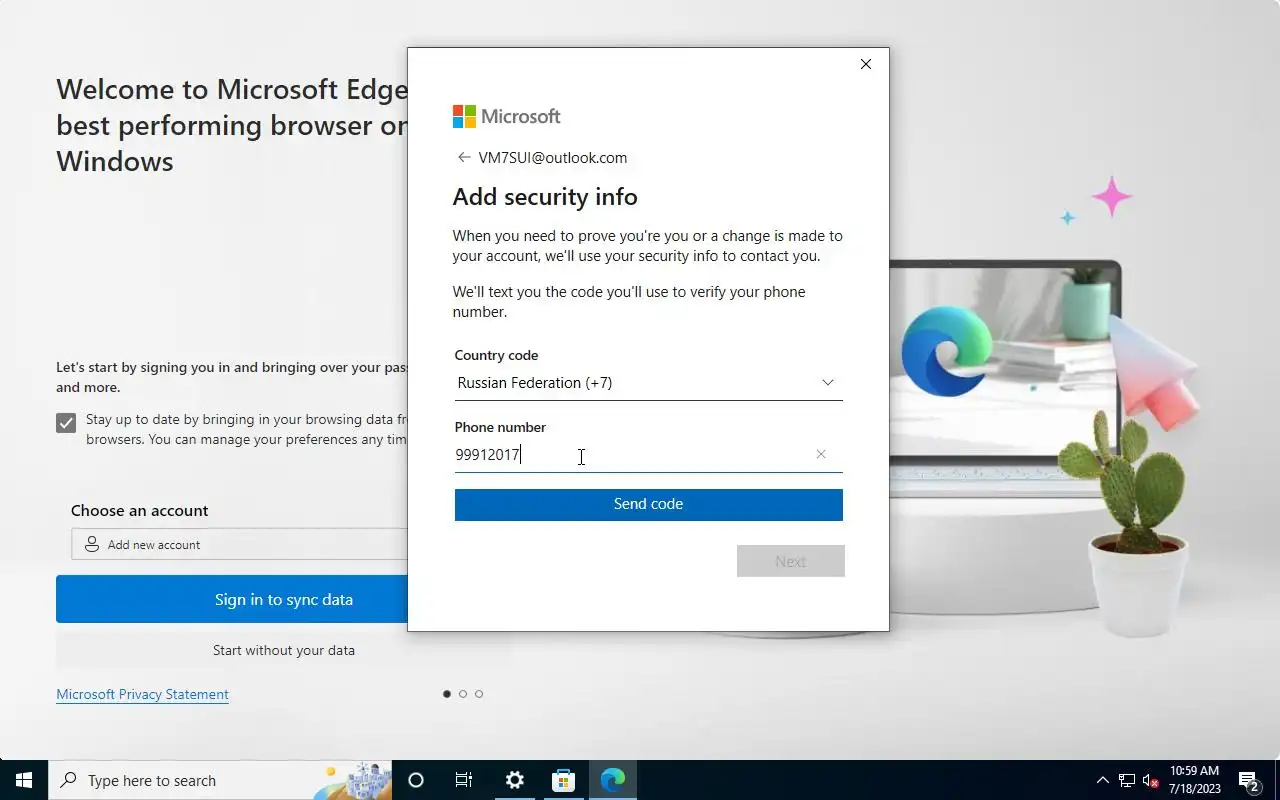
Task: Open the Country code dropdown
Action: tap(648, 383)
